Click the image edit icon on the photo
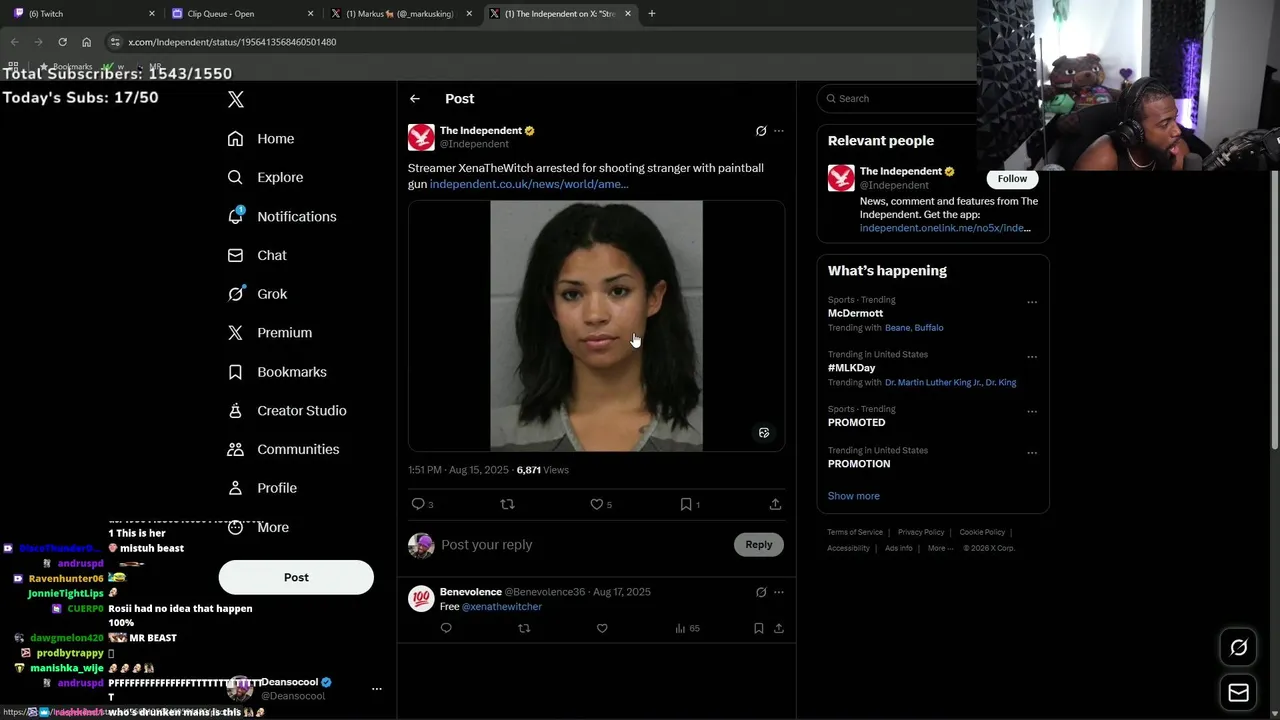This screenshot has height=720, width=1280. pos(764,433)
